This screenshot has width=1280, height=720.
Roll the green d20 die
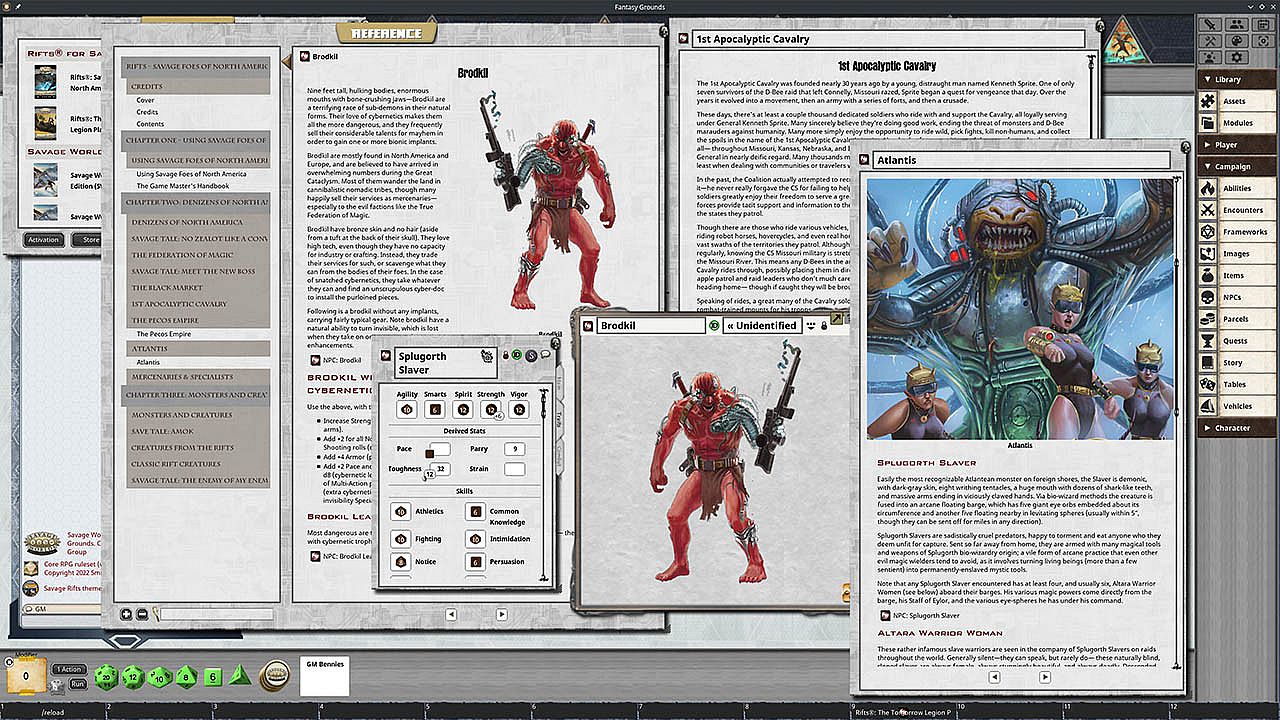[106, 677]
